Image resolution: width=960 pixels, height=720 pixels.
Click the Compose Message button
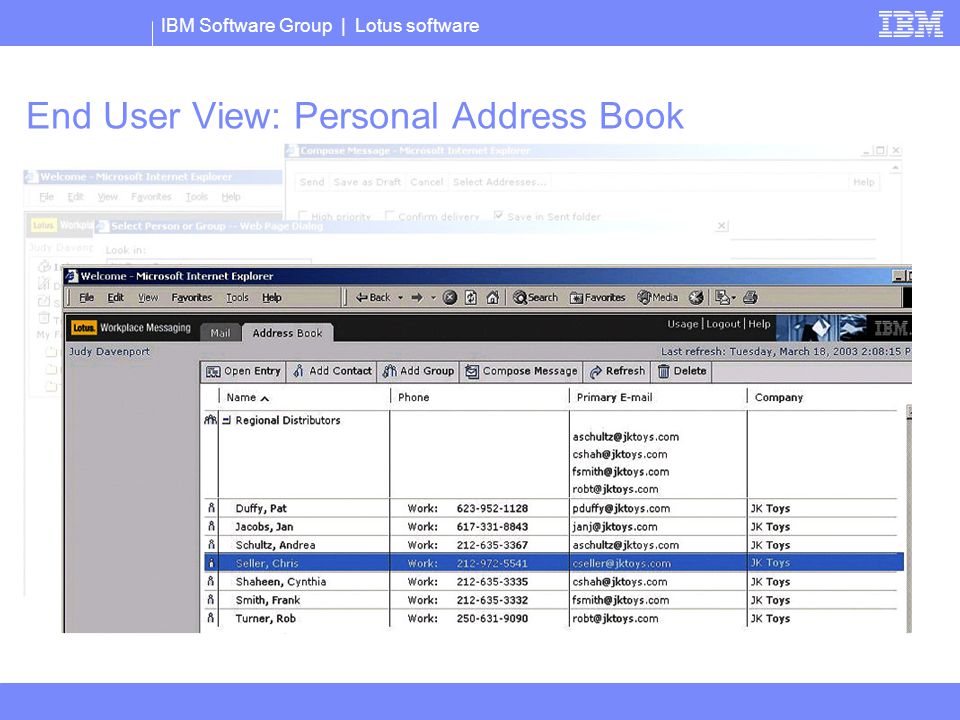click(x=521, y=371)
